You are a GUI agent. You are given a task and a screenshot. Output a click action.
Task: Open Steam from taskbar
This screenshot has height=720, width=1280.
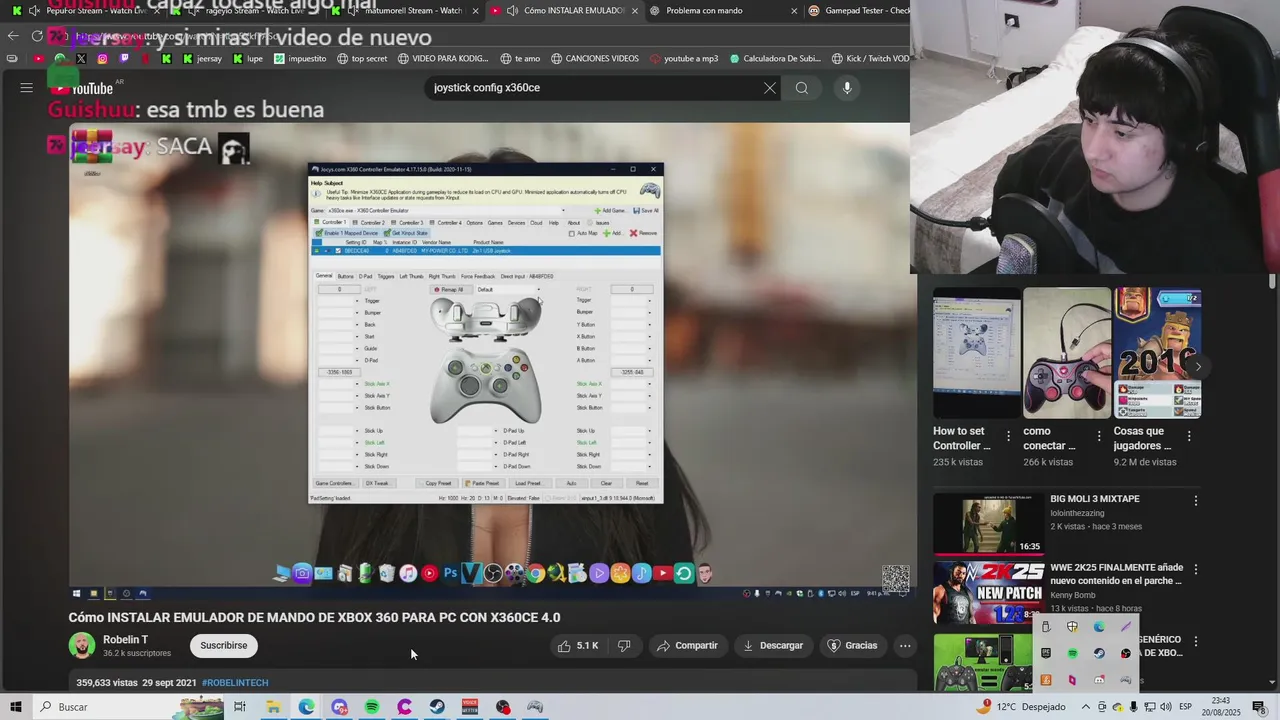tap(437, 707)
